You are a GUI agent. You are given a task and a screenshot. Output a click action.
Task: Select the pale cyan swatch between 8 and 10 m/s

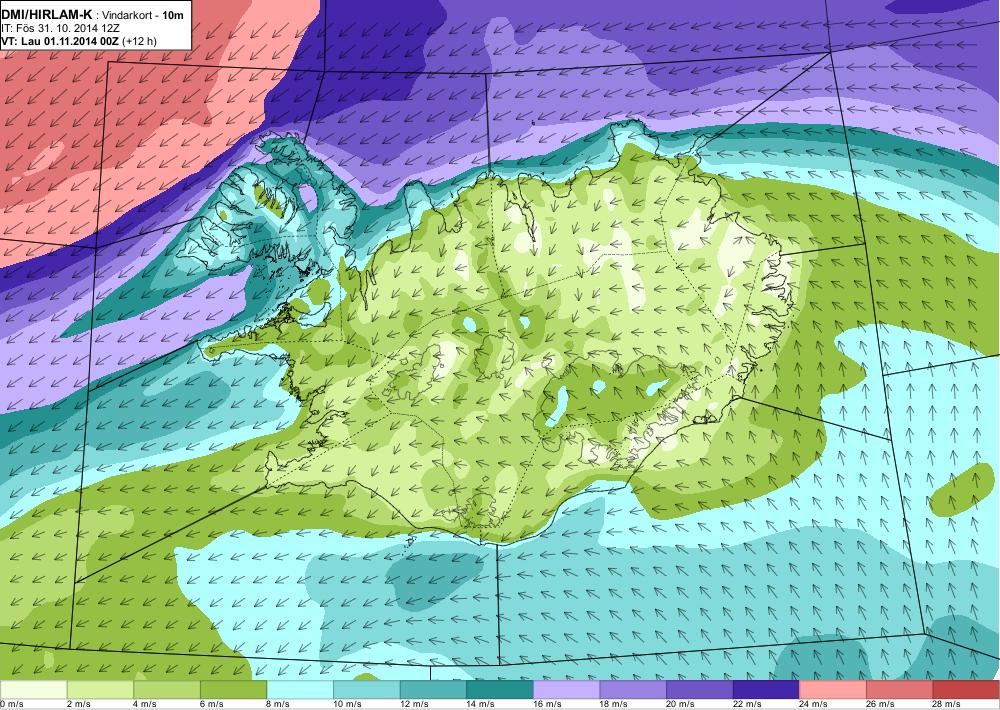(300, 690)
